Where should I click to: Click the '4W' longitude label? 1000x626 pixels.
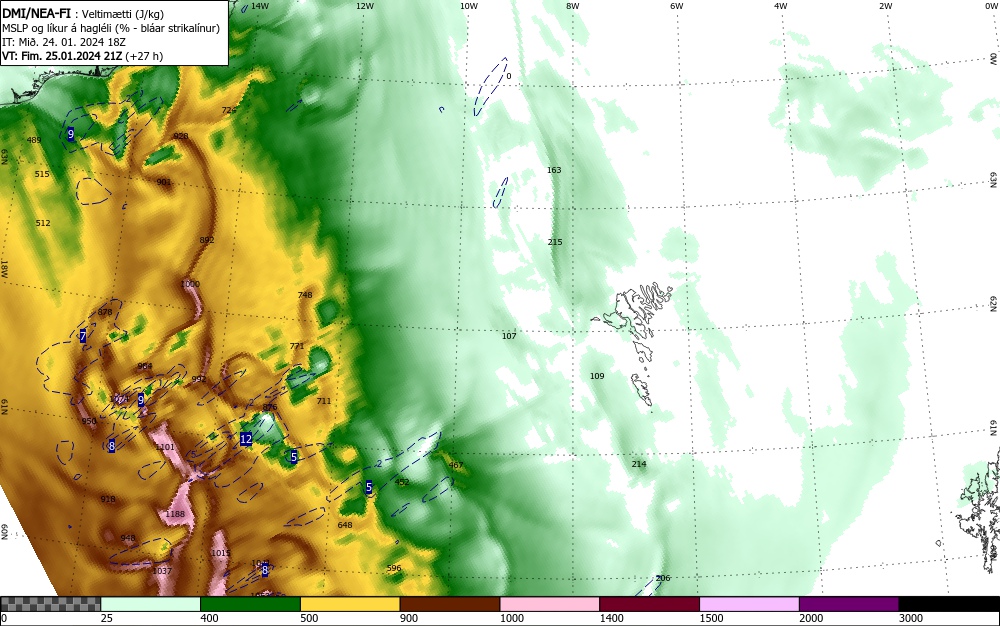781,6
